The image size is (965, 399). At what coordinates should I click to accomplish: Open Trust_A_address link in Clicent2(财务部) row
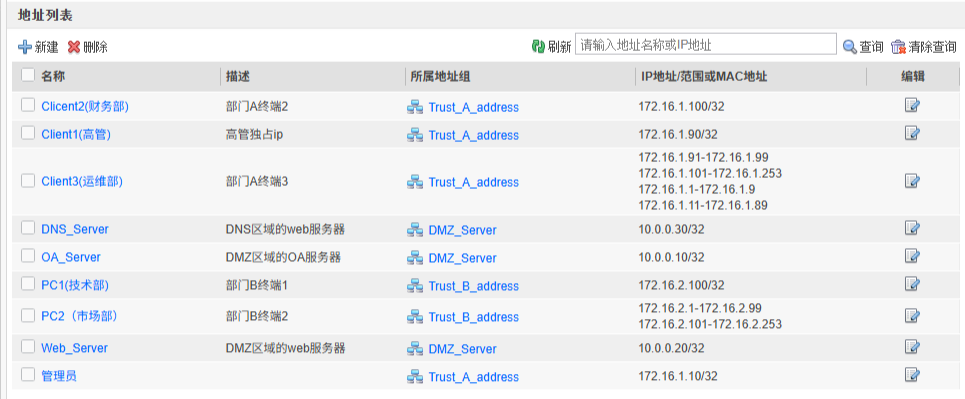(x=473, y=107)
